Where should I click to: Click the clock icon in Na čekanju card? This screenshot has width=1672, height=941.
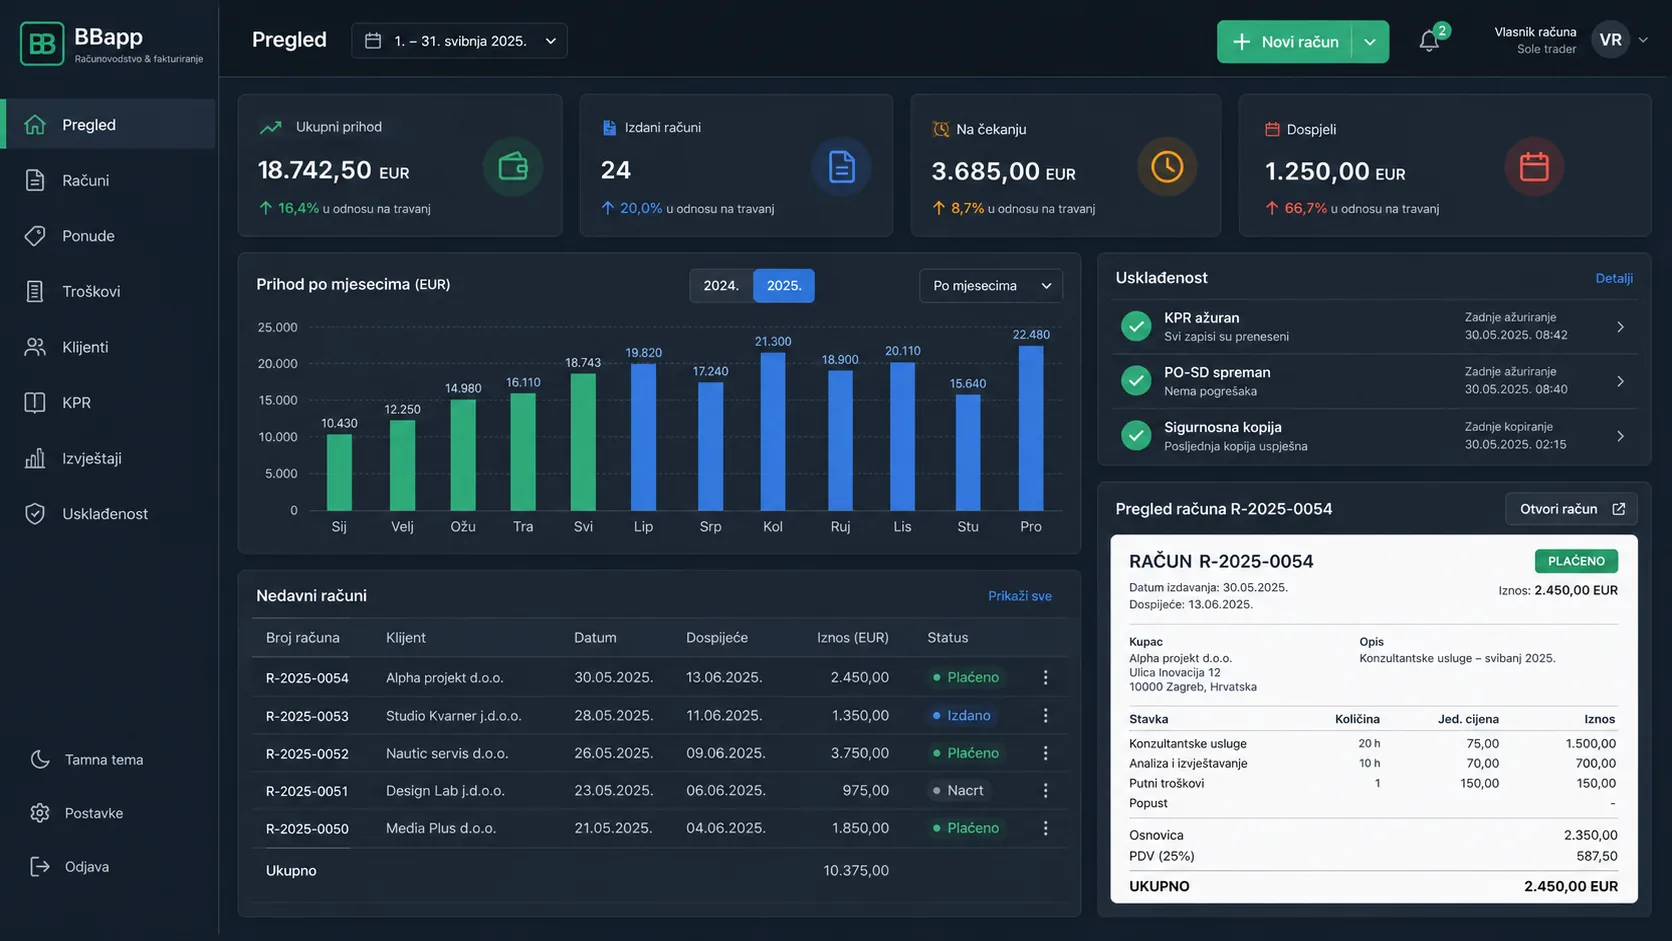(1167, 167)
